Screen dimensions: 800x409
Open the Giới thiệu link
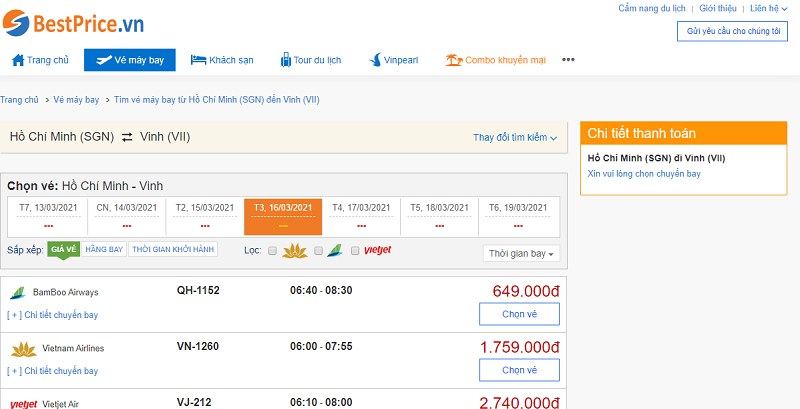coord(718,9)
